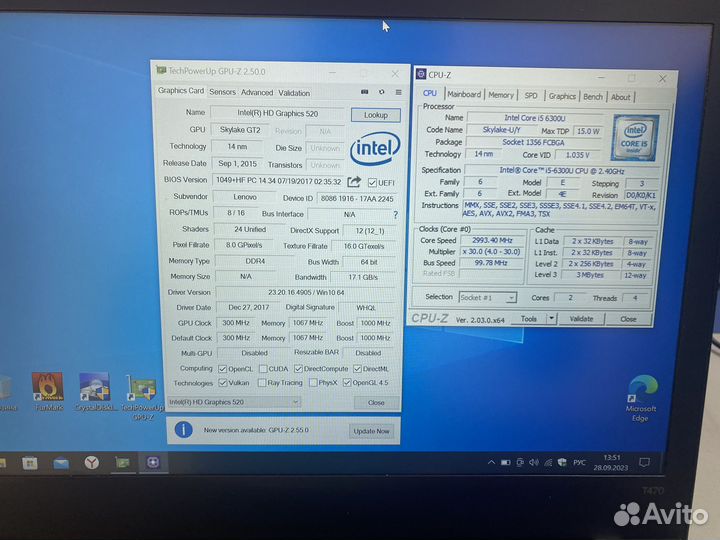Screen dimensions: 720x540
Task: Open CrystalDiskInfo desktop shortcut
Action: pos(95,392)
